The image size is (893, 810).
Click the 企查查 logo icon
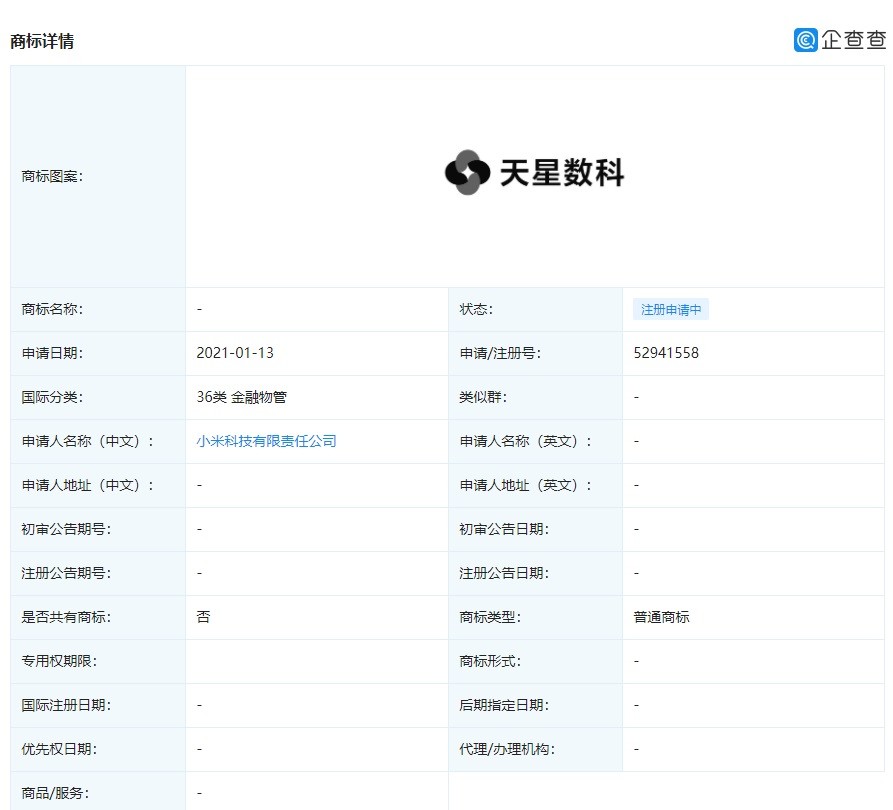pos(805,40)
